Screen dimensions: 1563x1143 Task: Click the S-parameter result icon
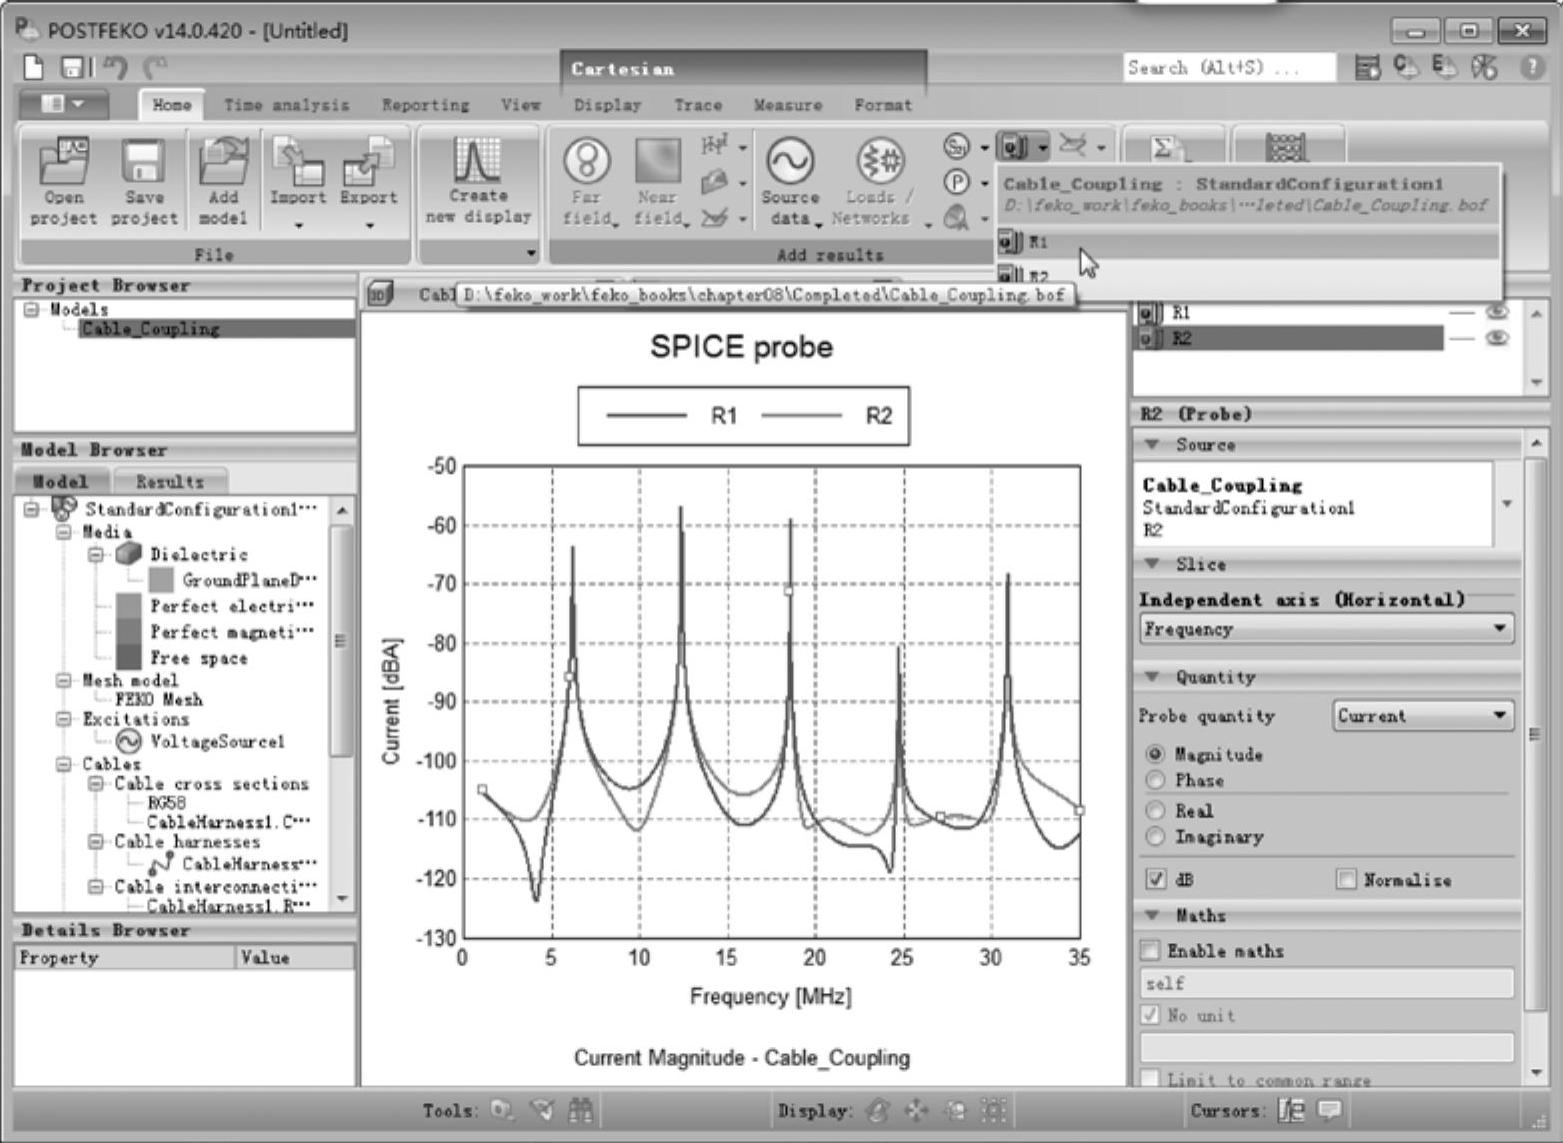956,147
